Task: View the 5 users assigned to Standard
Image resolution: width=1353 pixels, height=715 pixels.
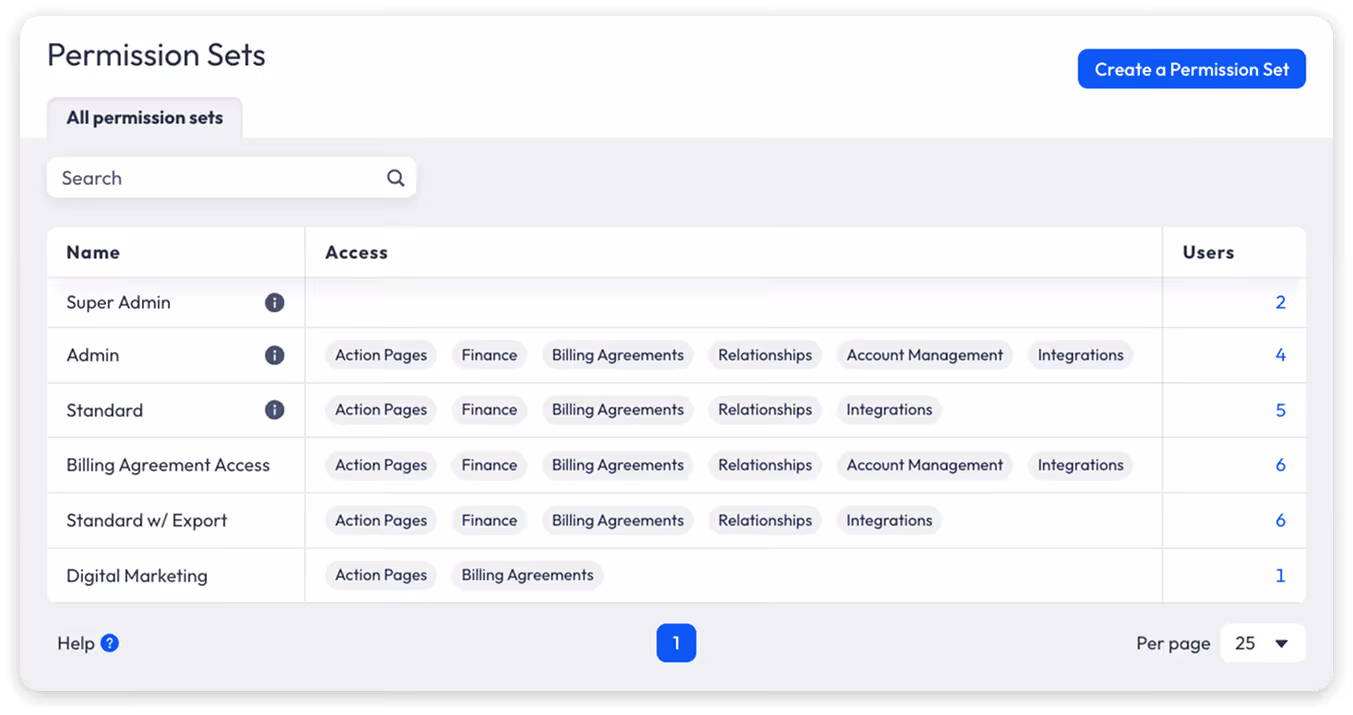Action: 1280,410
